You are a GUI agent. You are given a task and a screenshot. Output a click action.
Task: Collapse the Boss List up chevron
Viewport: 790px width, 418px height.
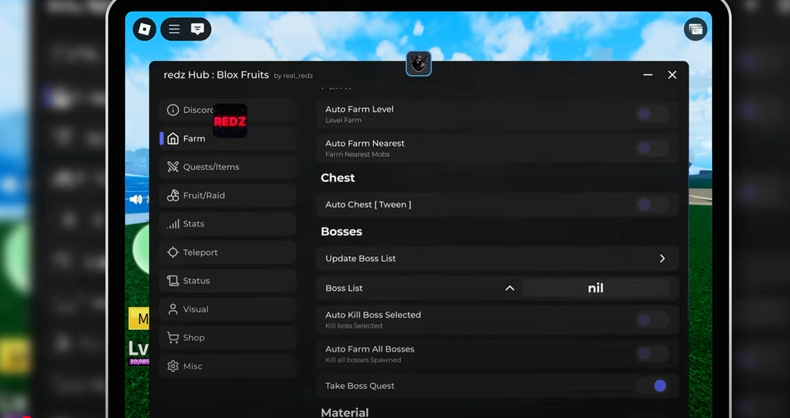coord(510,288)
